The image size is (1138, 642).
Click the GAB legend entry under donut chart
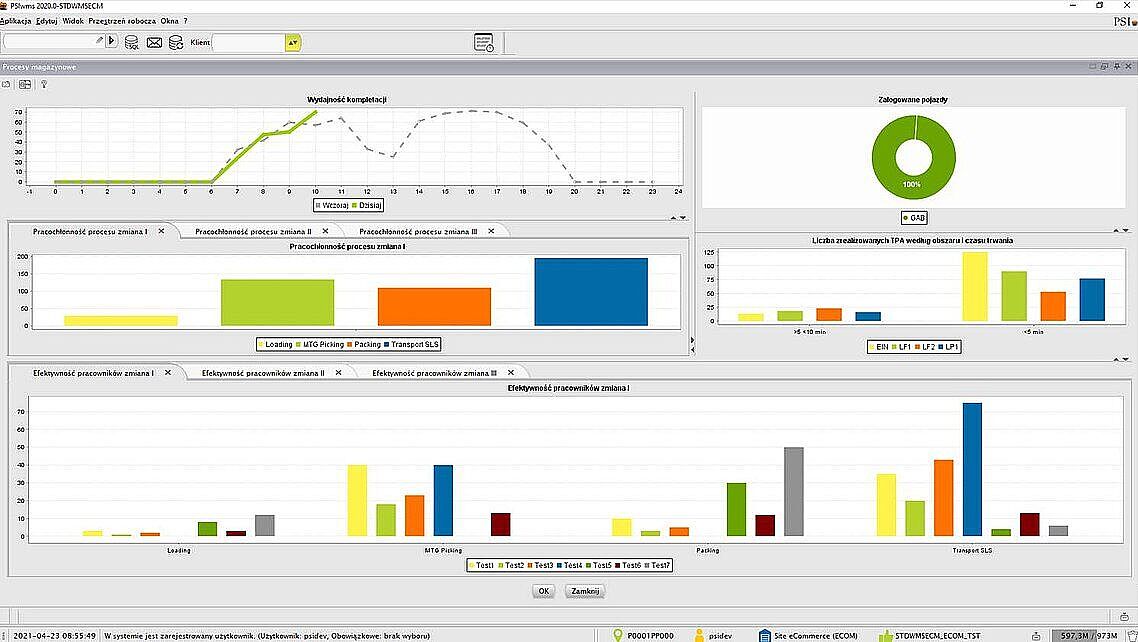pos(914,218)
